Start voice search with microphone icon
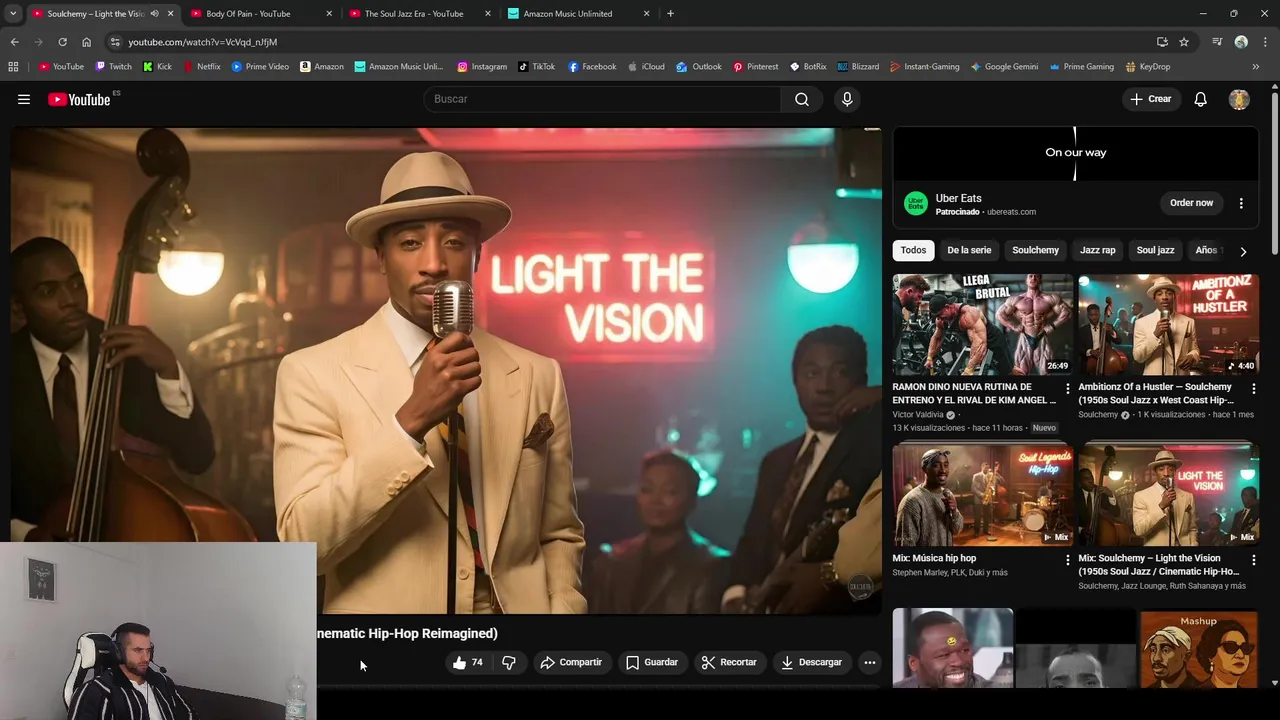 847,99
